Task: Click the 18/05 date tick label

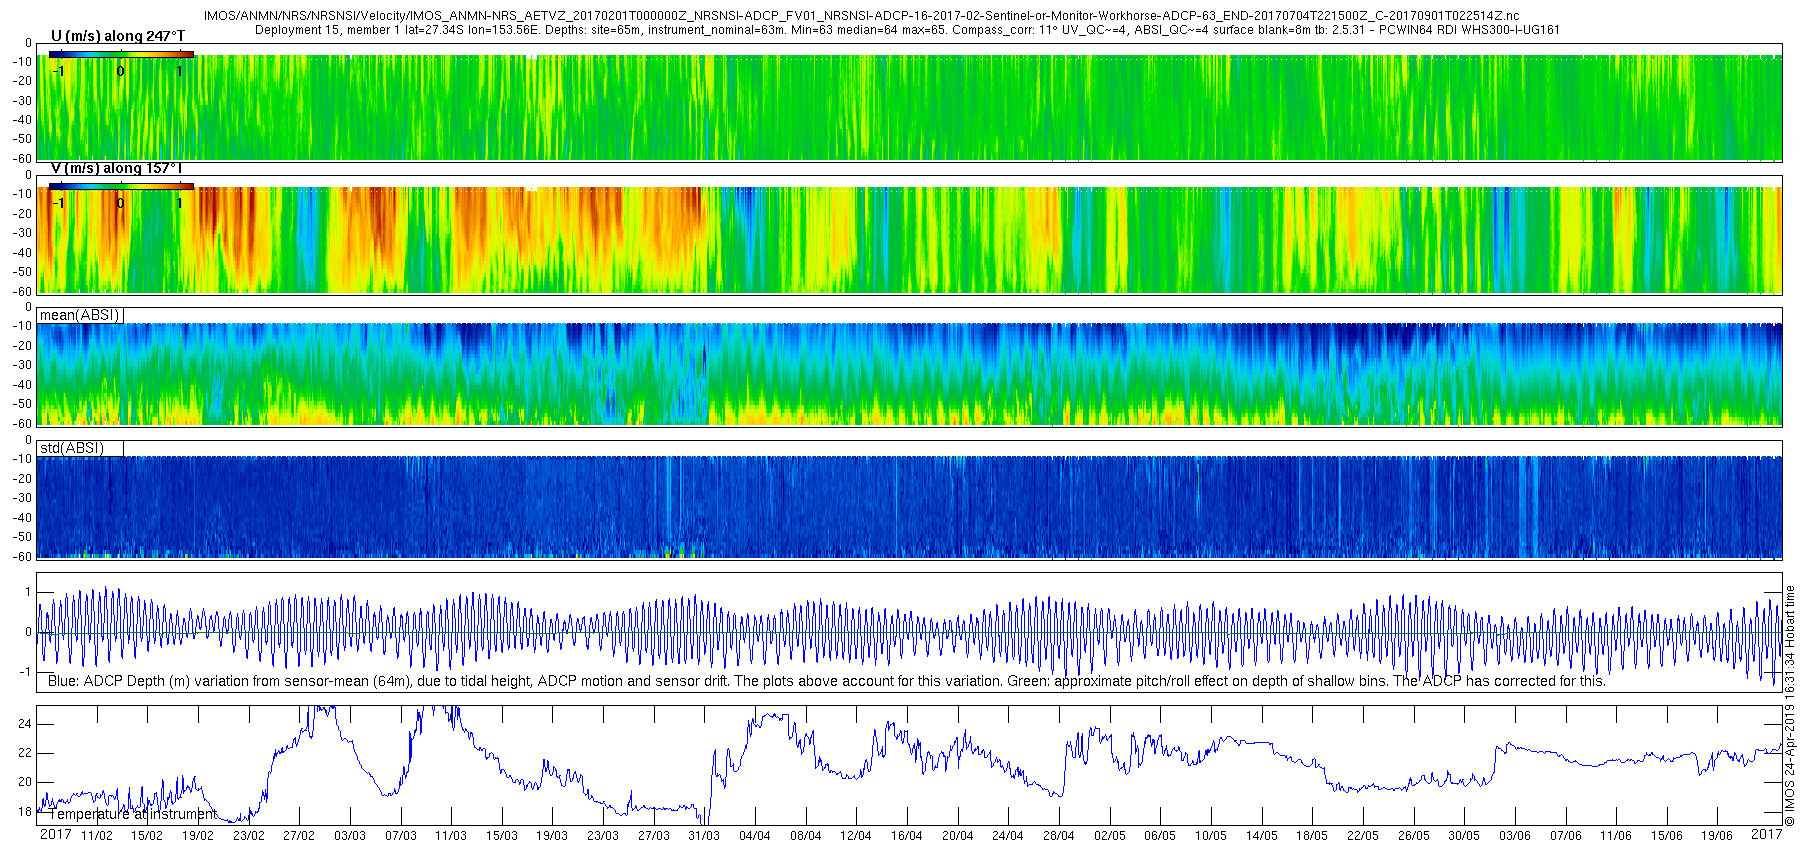Action: point(1312,836)
